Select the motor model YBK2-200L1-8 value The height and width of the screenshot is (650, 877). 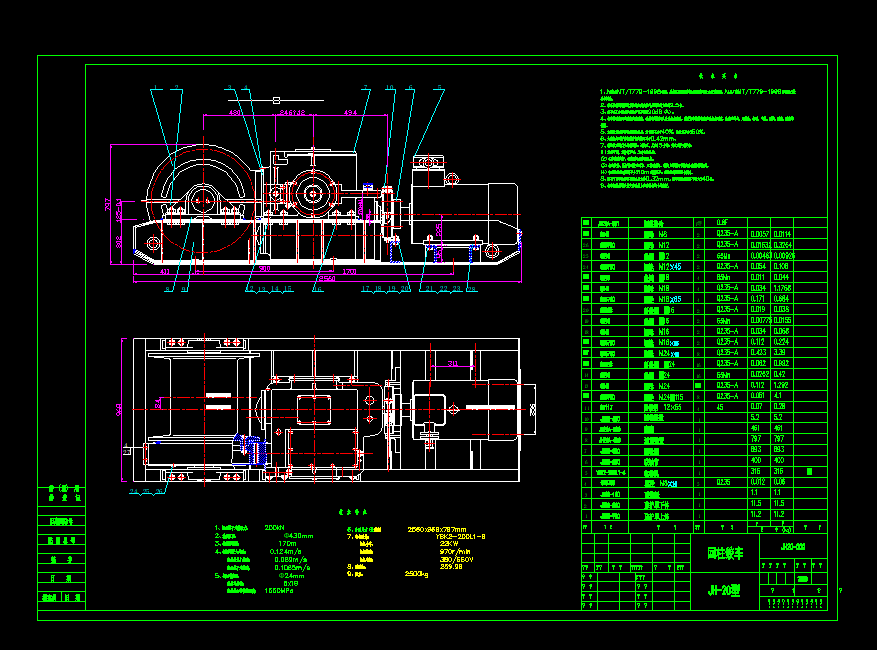coord(460,535)
